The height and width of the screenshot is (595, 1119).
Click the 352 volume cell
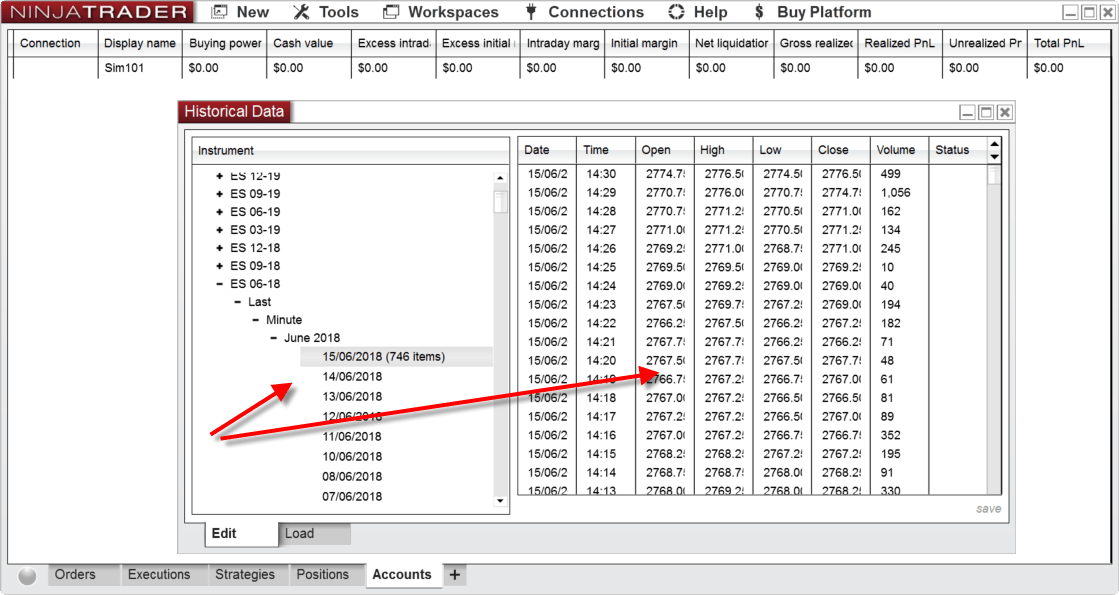coord(891,435)
